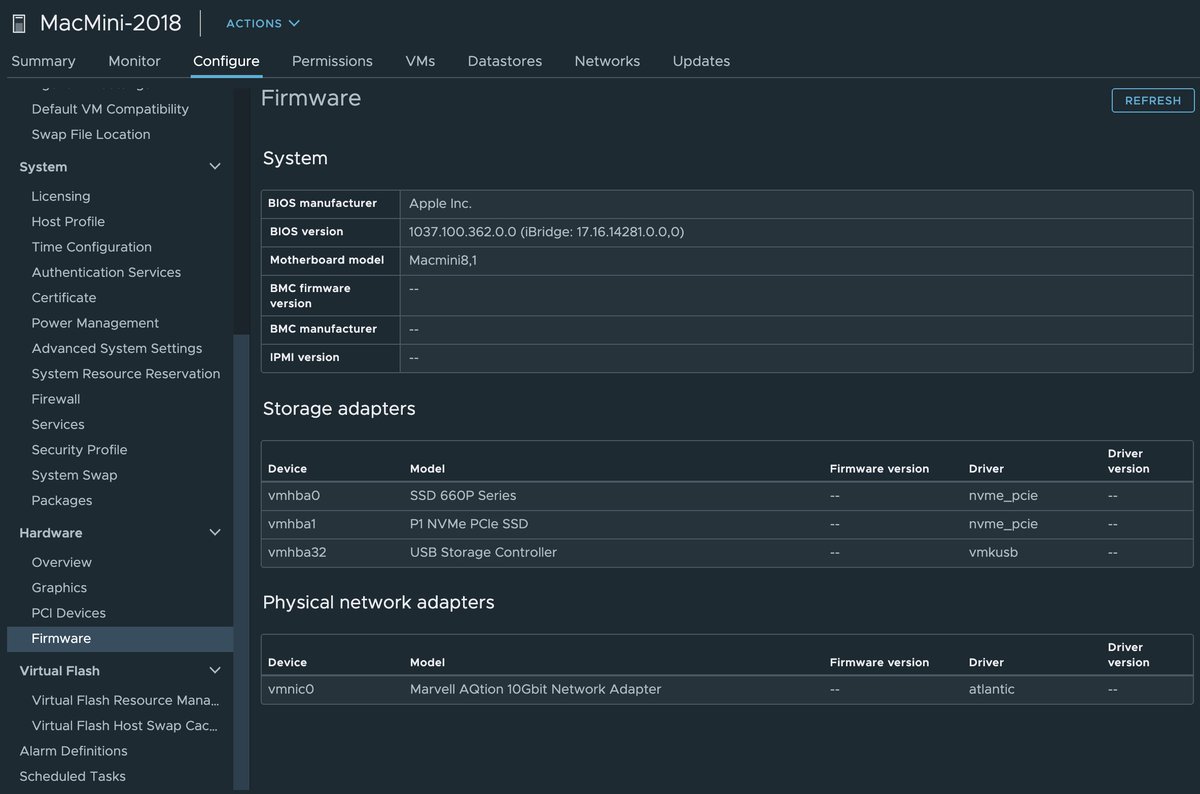Click the REFRESH button

1153,100
